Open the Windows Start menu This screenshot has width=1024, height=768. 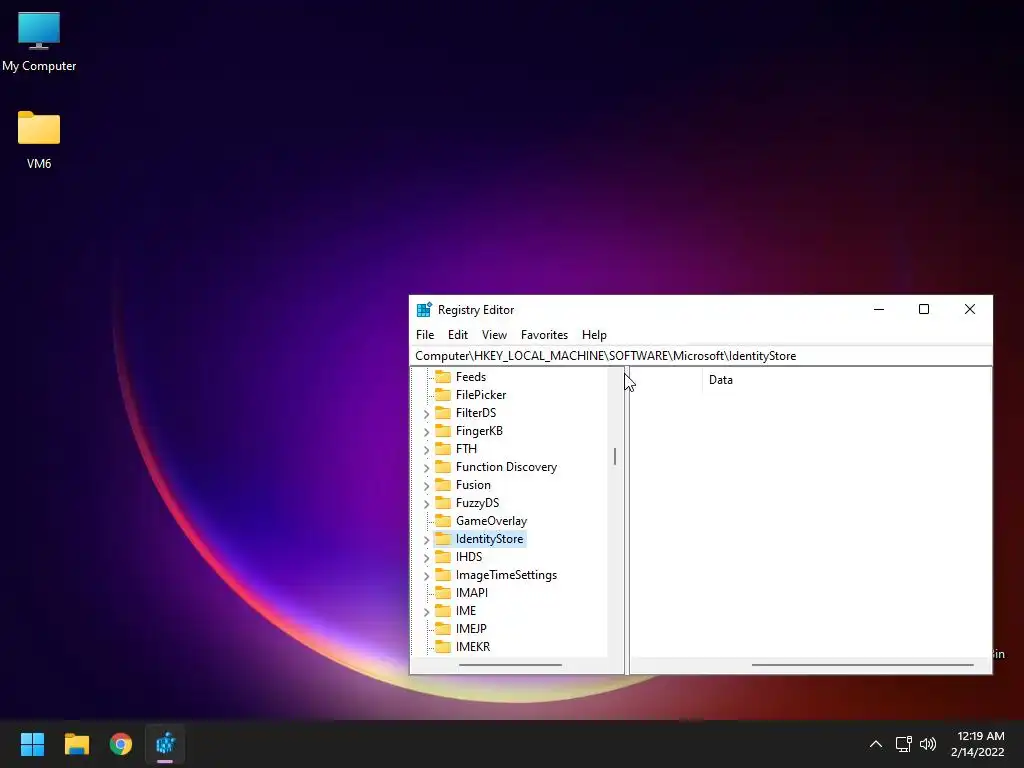click(x=32, y=744)
